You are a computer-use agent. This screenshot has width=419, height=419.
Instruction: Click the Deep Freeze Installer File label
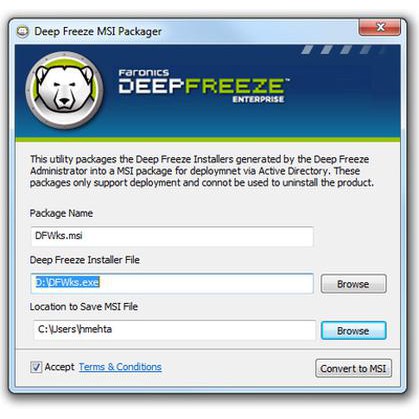point(85,260)
